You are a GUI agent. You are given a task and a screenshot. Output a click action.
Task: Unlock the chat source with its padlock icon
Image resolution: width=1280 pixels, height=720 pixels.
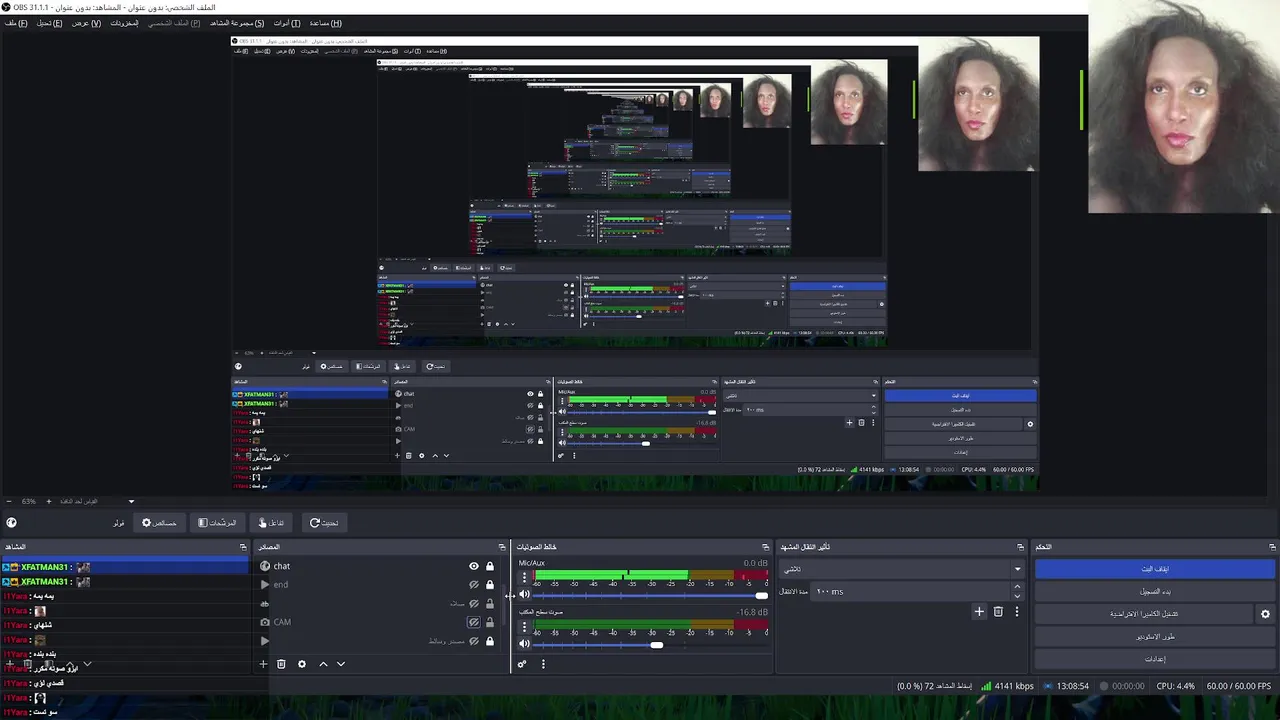490,566
